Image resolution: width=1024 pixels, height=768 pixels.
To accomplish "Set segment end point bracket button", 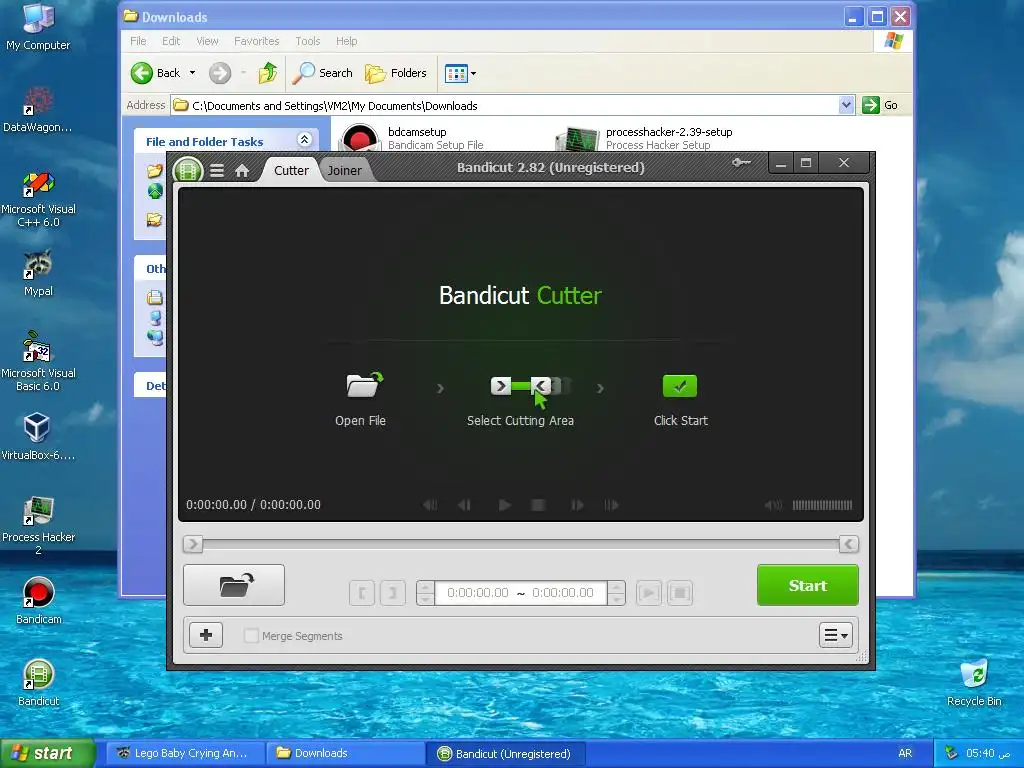I will tap(392, 593).
